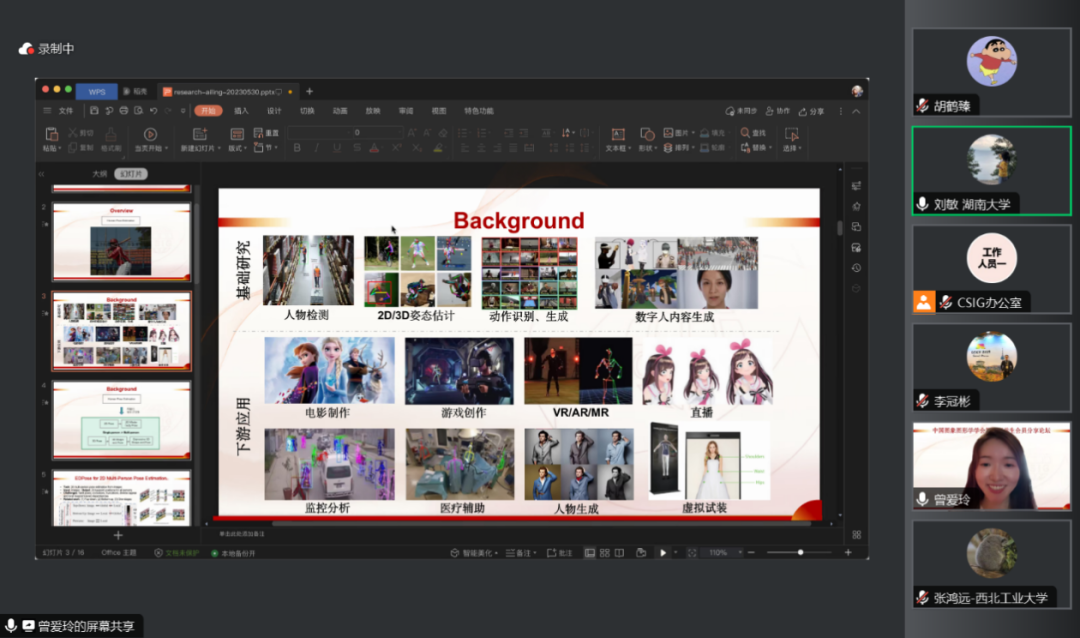Toggle Superscript formatting
This screenshot has height=638, width=1080.
click(397, 147)
